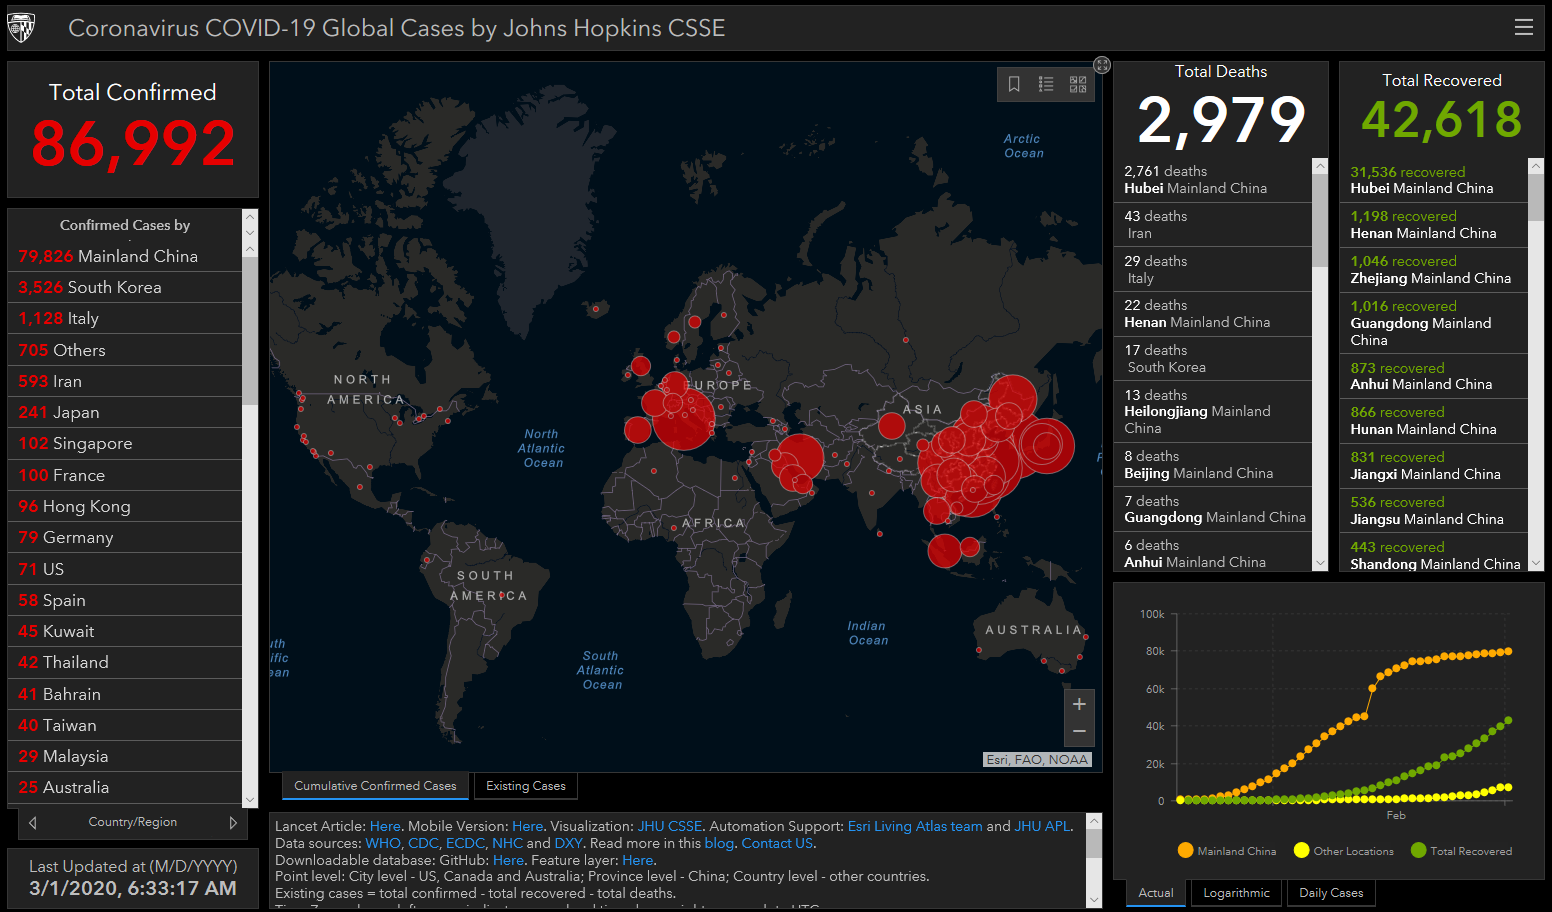This screenshot has width=1552, height=912.
Task: Show the map legend list
Action: click(x=1046, y=84)
